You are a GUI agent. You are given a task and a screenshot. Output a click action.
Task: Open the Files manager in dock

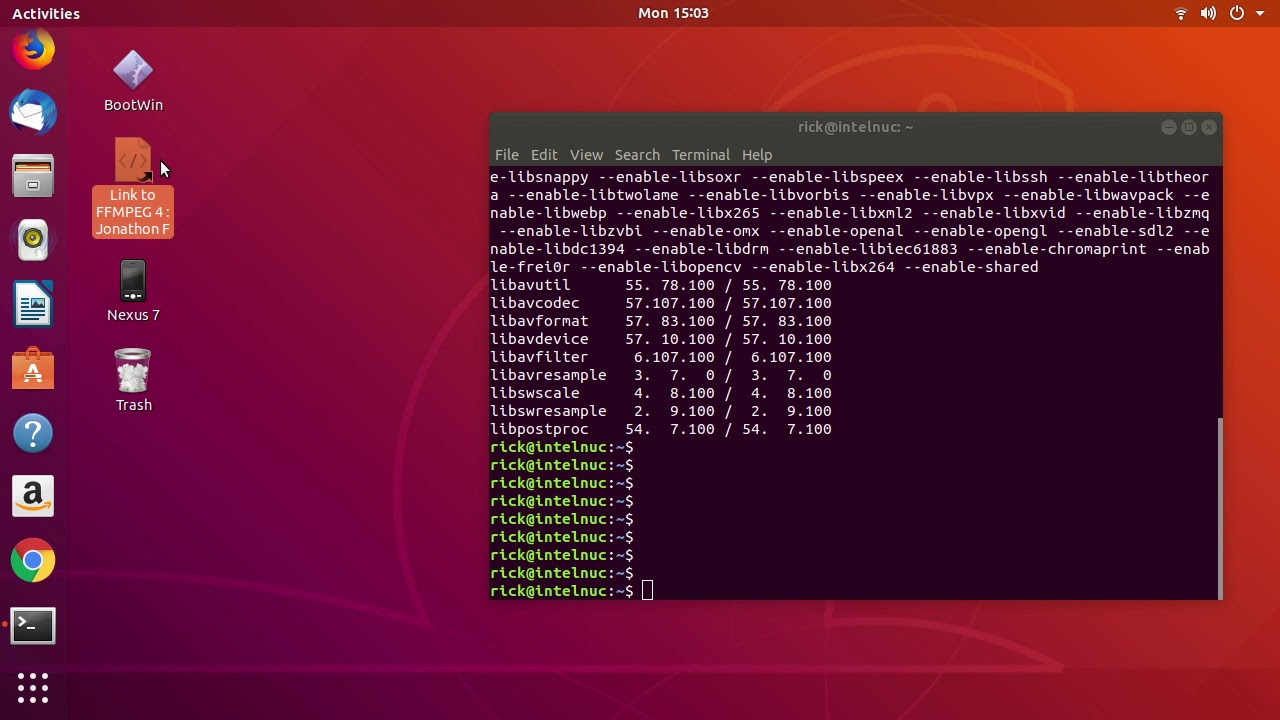(33, 175)
